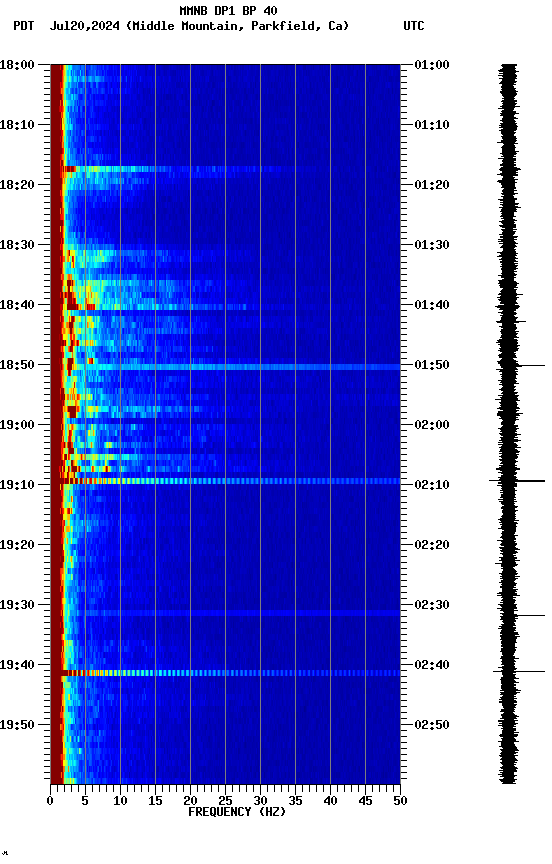Click the 18:50 PDT time label

click(17, 365)
